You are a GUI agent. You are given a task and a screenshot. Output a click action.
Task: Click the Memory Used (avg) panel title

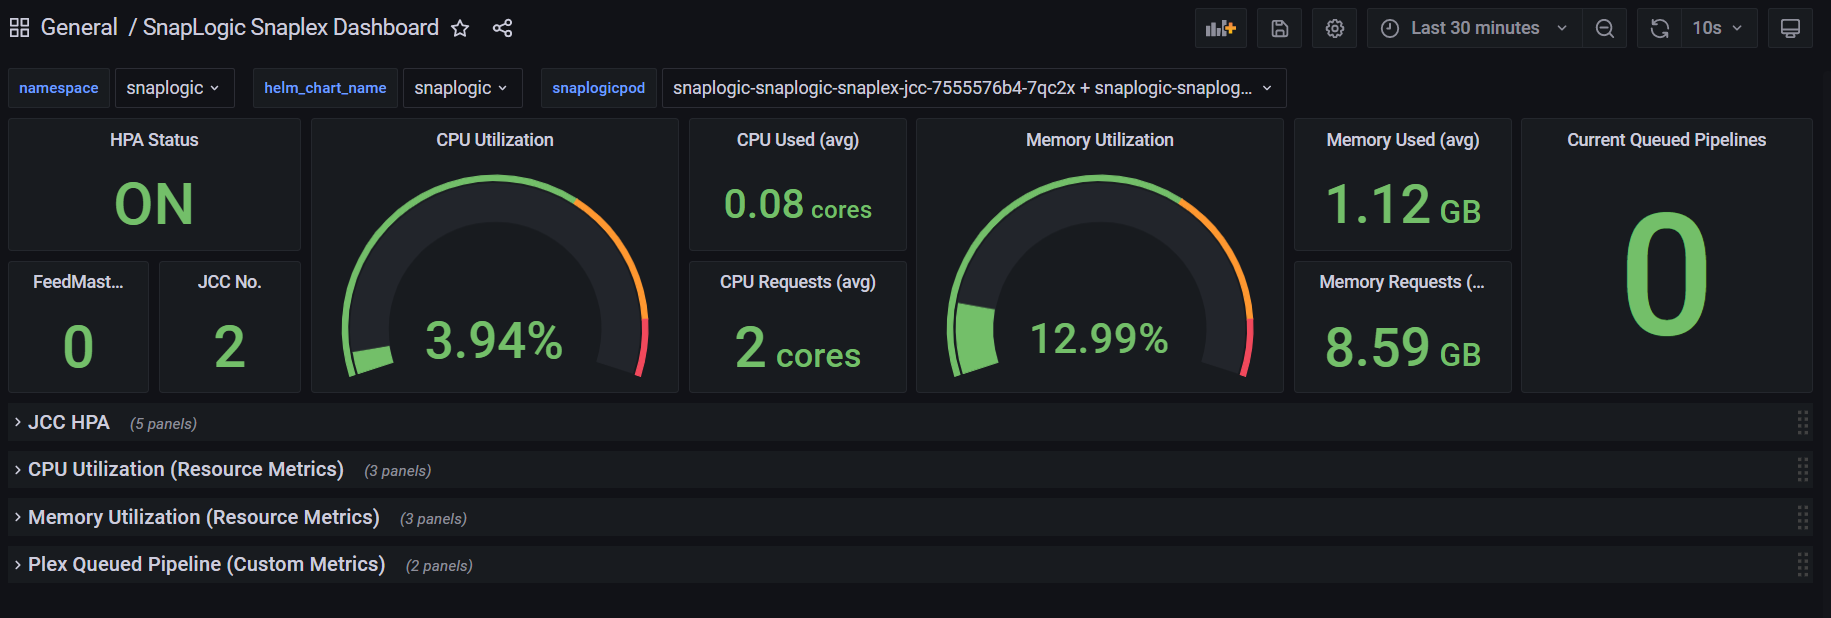coord(1403,140)
